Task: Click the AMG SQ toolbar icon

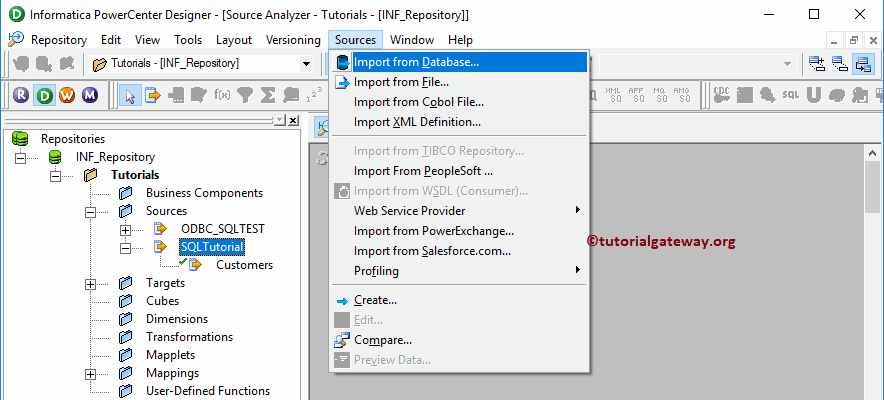Action: coord(682,95)
